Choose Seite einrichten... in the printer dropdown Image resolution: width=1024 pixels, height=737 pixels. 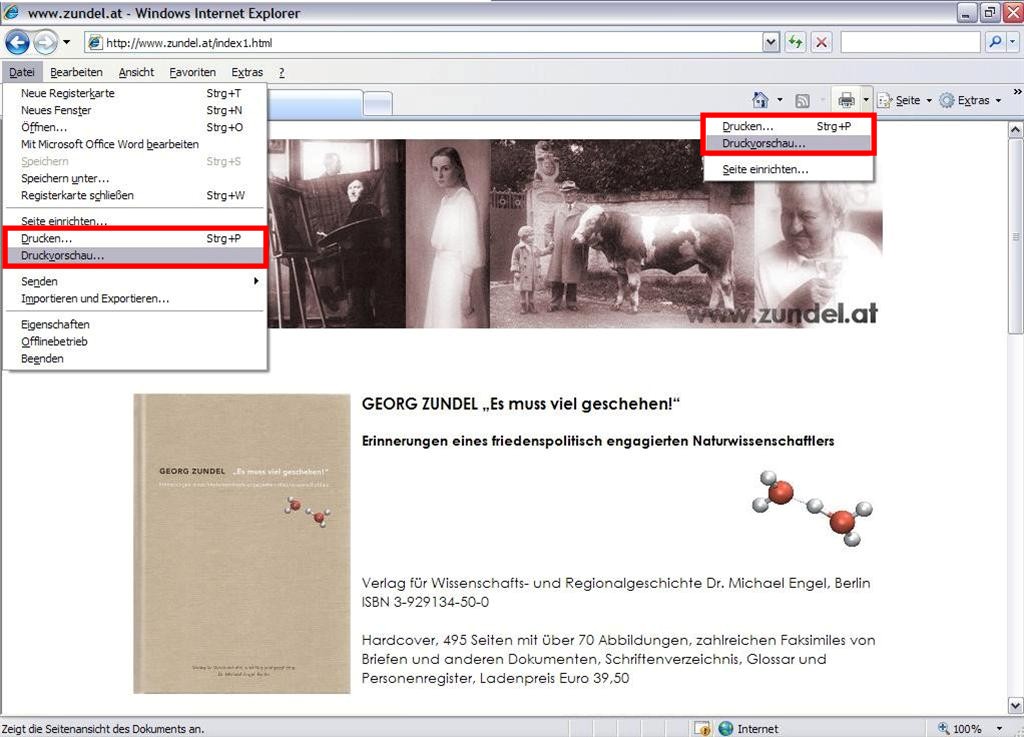(x=788, y=170)
